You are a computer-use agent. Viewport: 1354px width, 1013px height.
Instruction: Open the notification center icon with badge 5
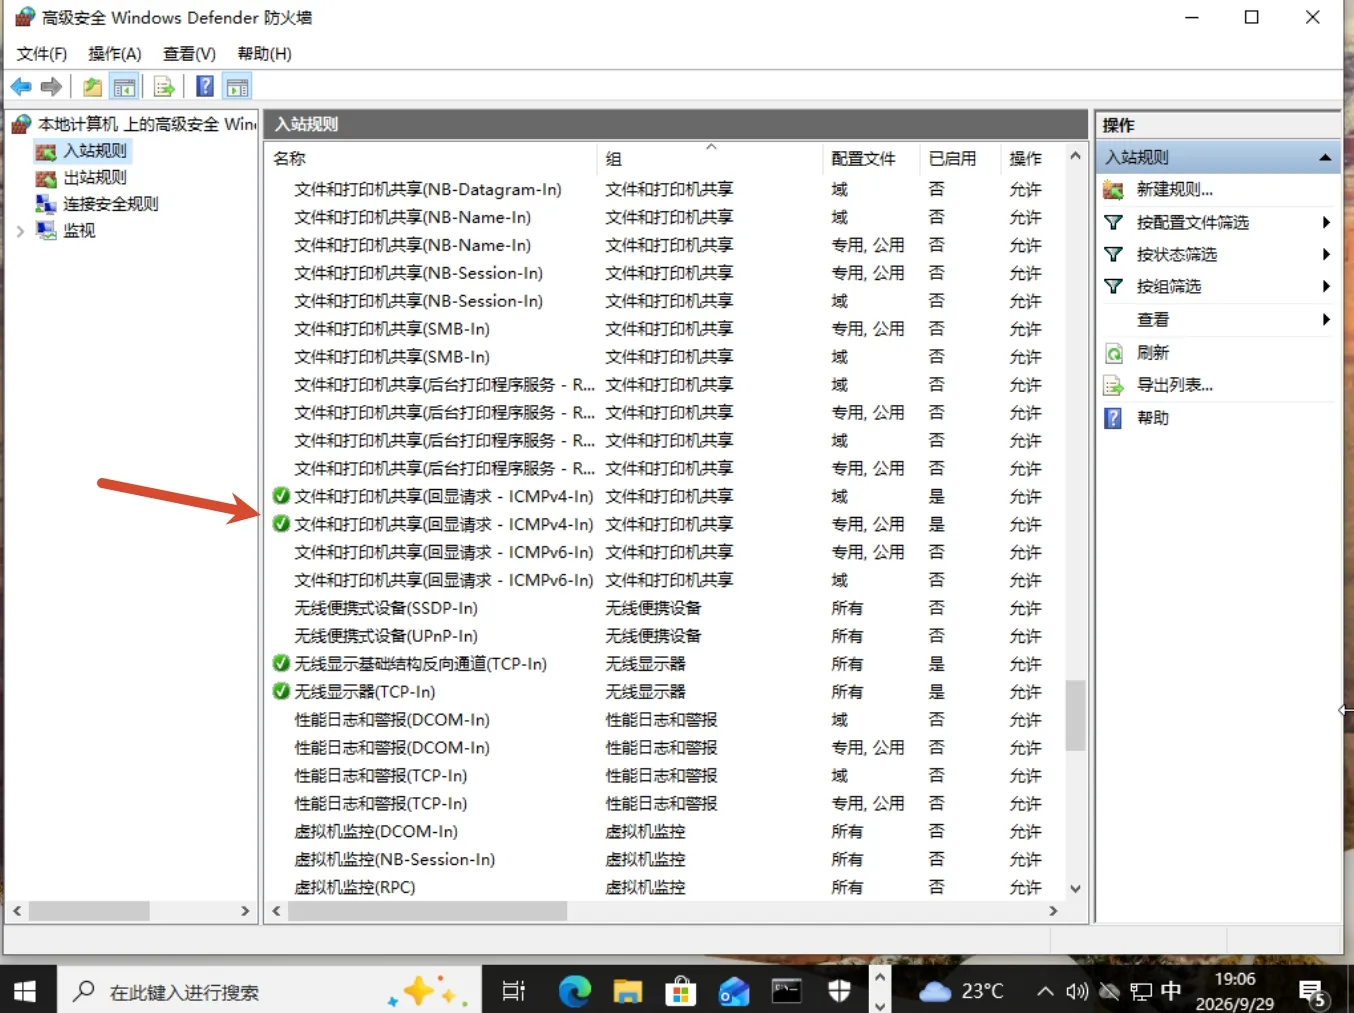pos(1312,992)
